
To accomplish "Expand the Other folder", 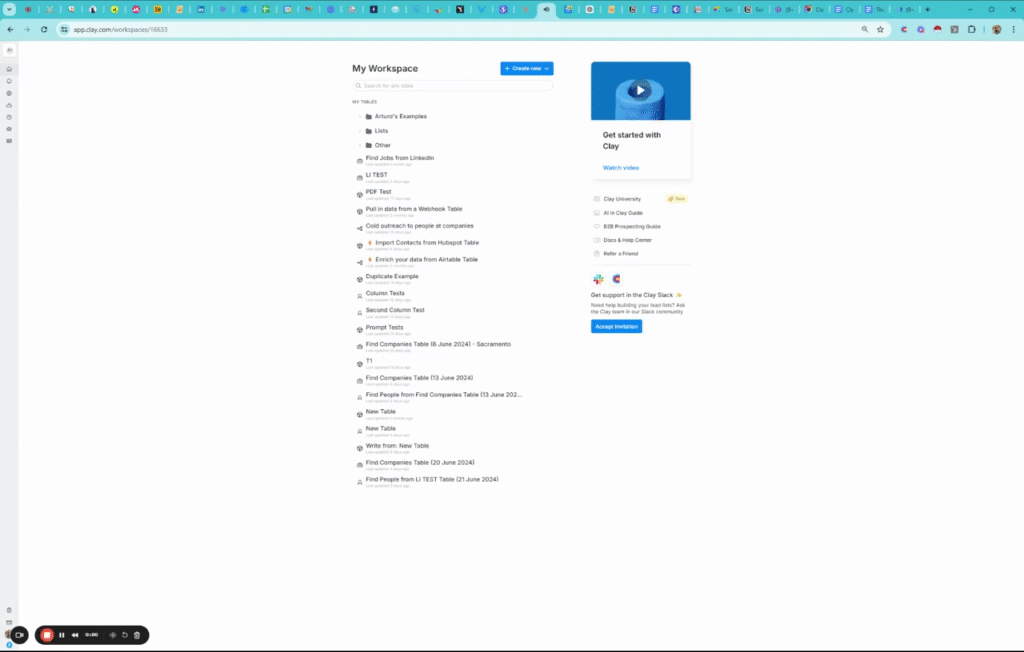I will 360,145.
